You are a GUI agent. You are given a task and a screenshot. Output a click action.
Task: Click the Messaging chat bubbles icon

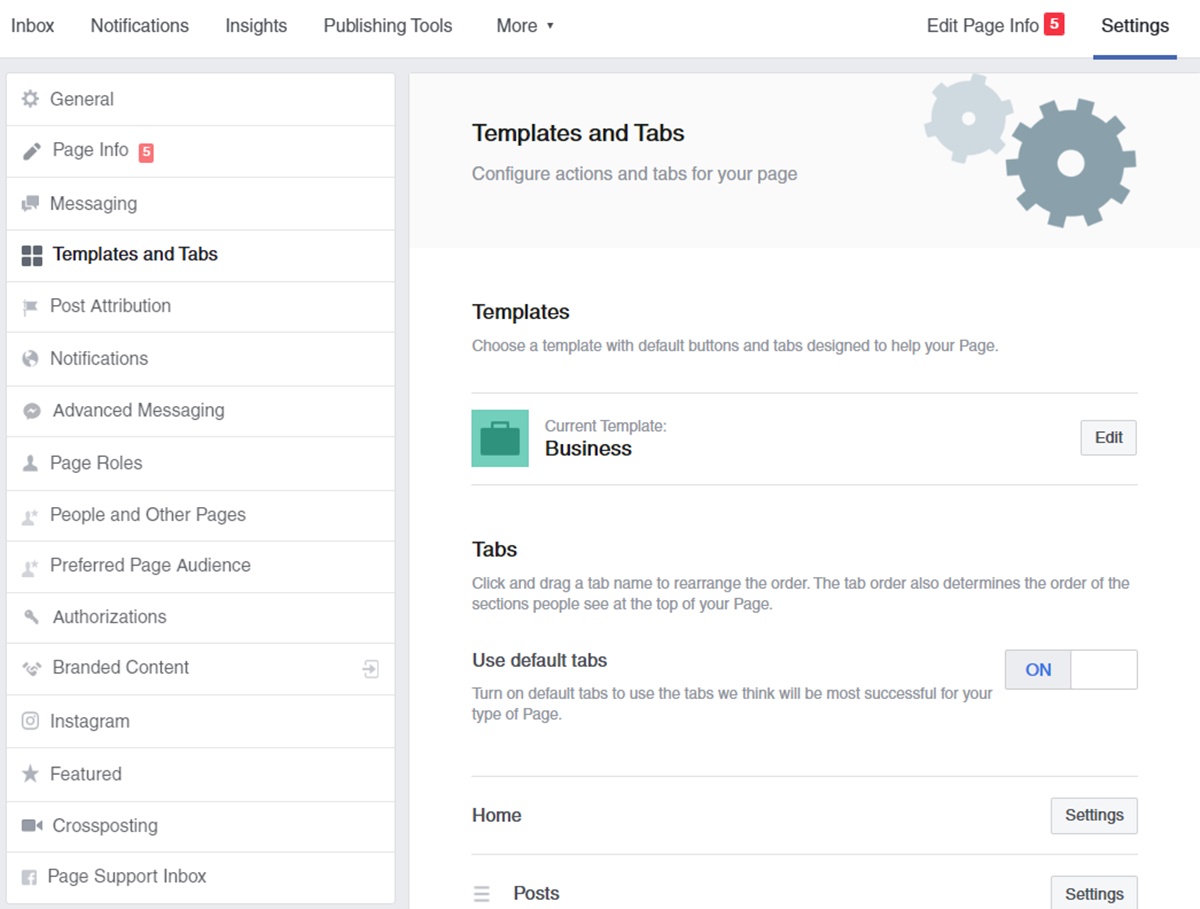pos(30,204)
